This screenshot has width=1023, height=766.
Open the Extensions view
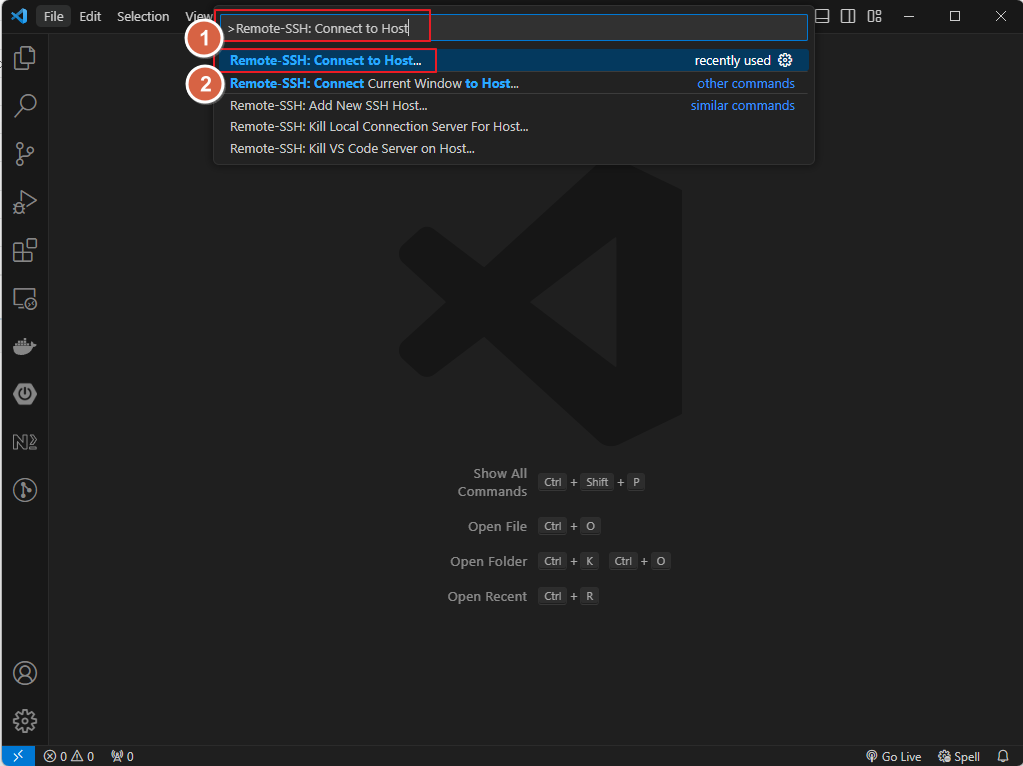(x=25, y=251)
